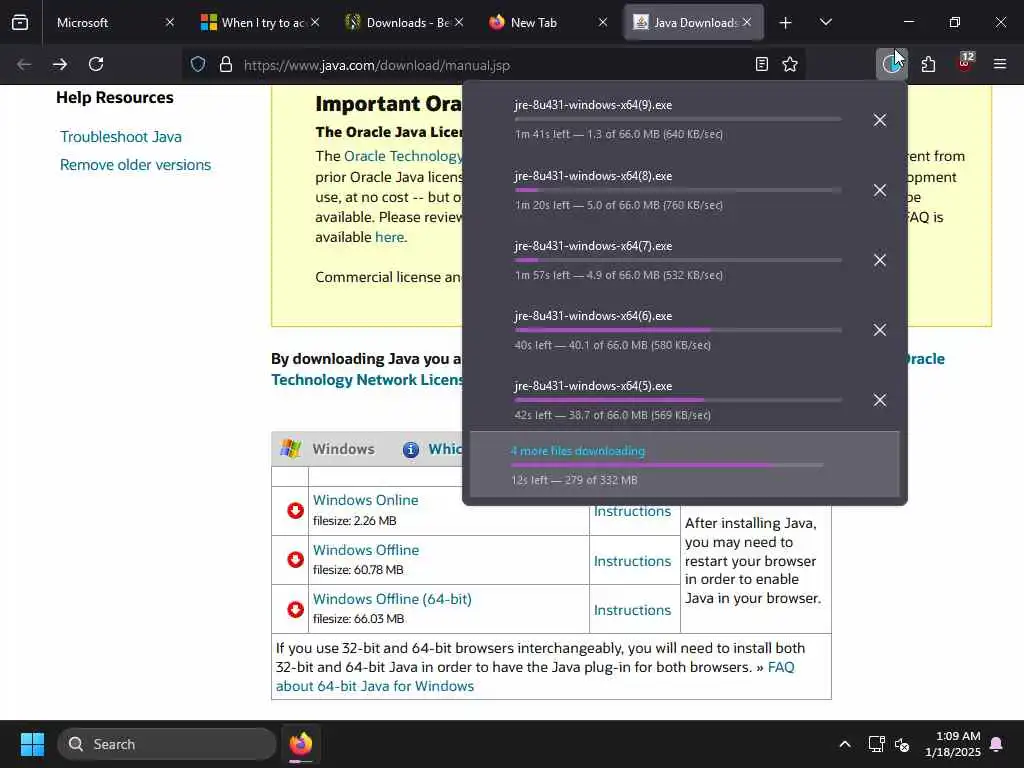Click red download arrow for Windows Online
The height and width of the screenshot is (768, 1024).
[295, 511]
